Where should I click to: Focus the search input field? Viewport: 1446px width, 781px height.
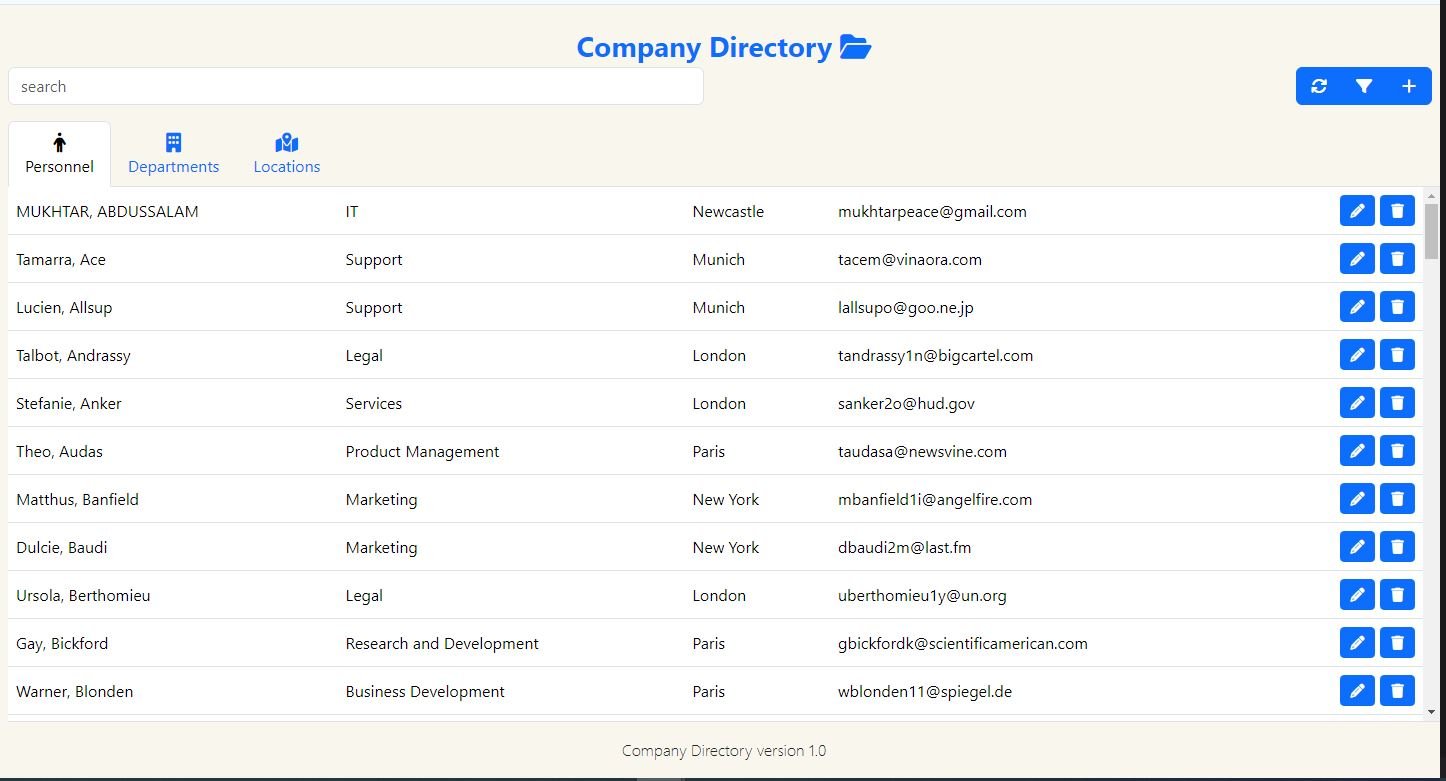(x=355, y=87)
